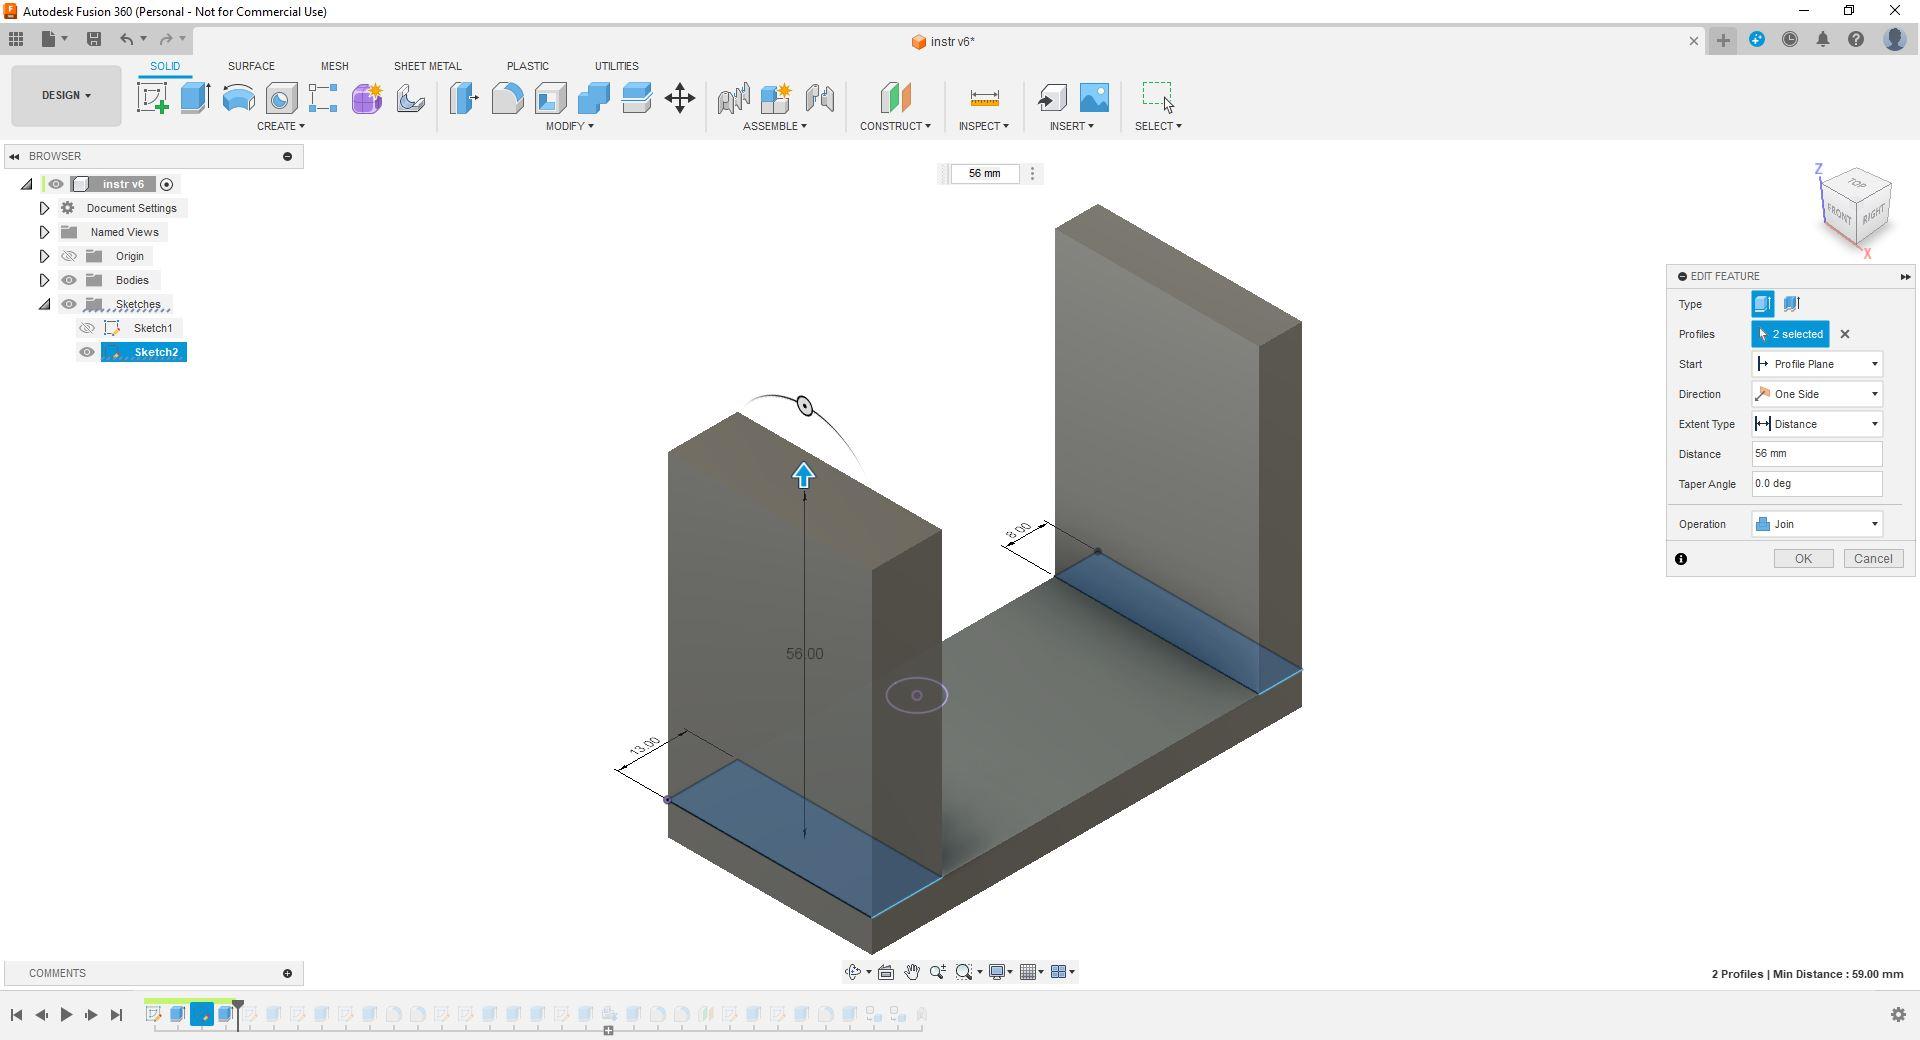Hide the Sketches folder

click(69, 304)
